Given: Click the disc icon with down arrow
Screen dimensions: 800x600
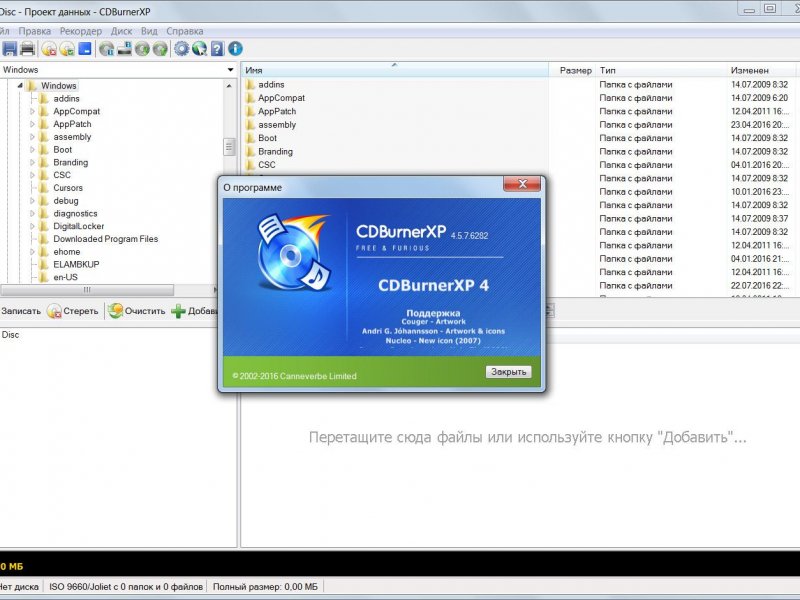Looking at the screenshot, I should 142,49.
